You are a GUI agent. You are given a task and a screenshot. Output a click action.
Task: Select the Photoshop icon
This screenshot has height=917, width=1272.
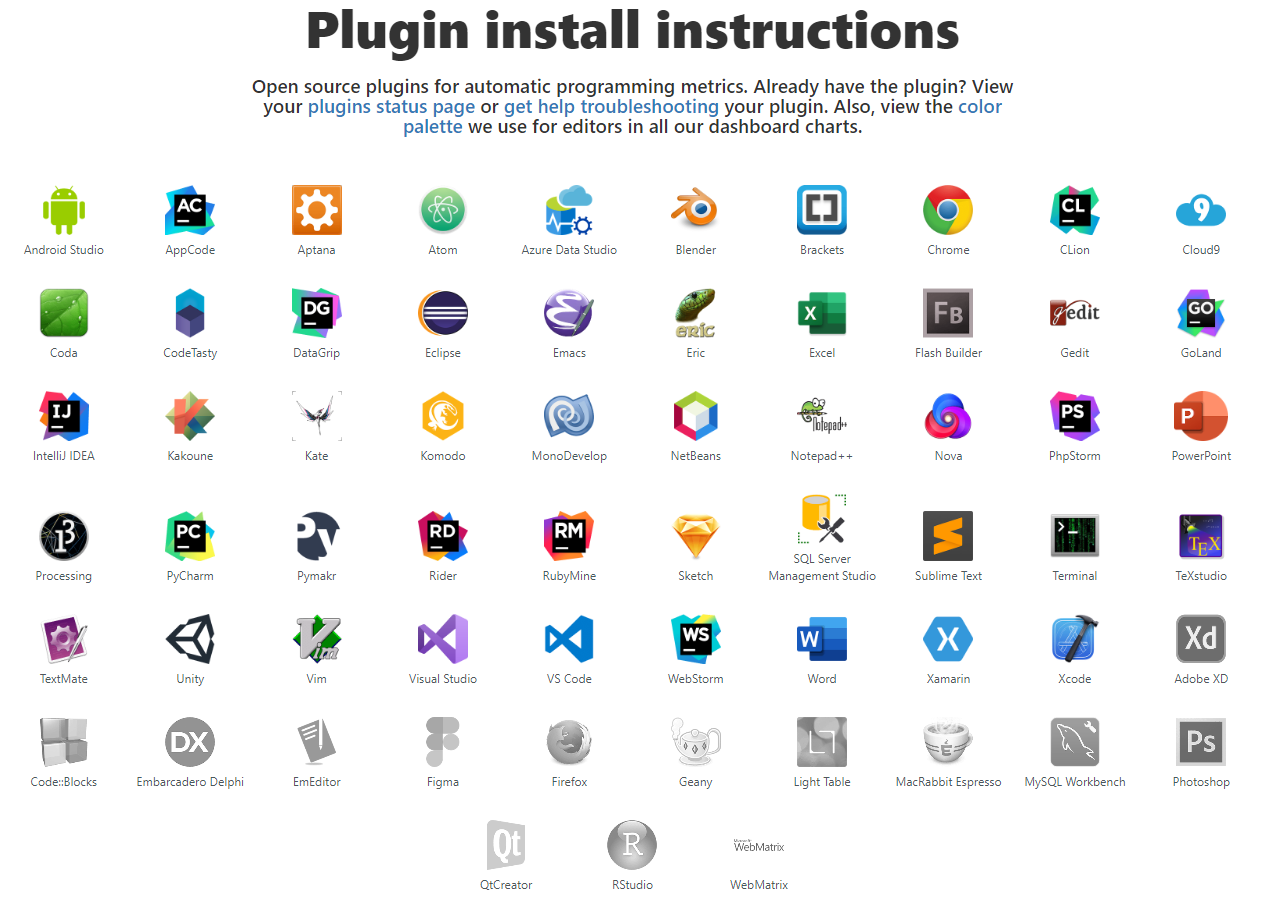click(x=1201, y=742)
